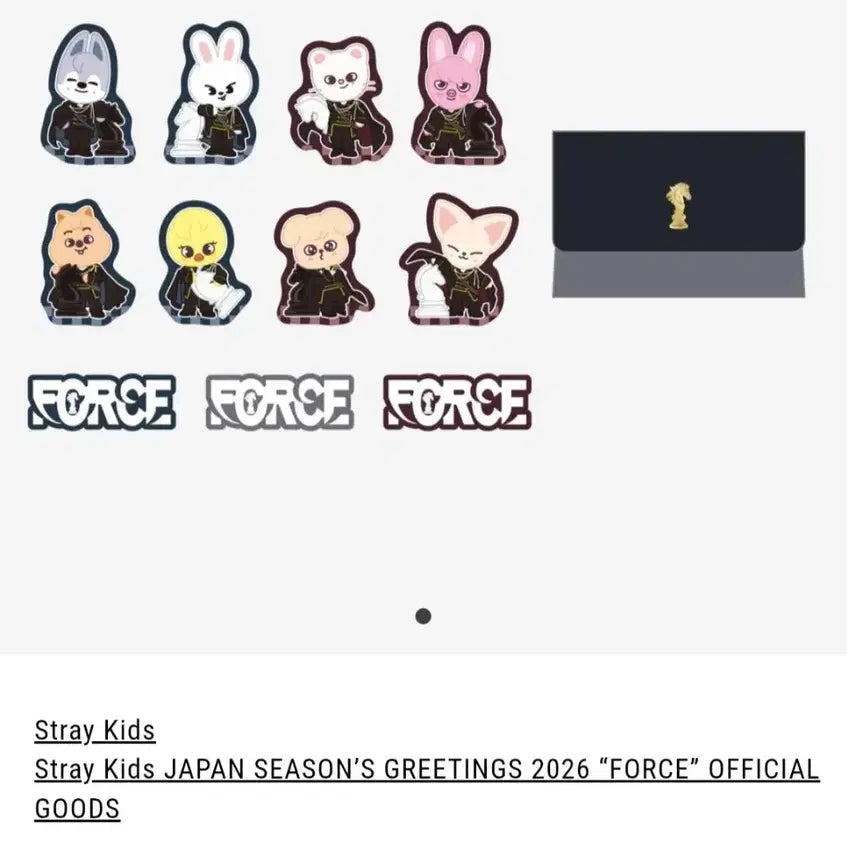
Task: Click the gray-outlined FORCE logo sticker
Action: 280,402
